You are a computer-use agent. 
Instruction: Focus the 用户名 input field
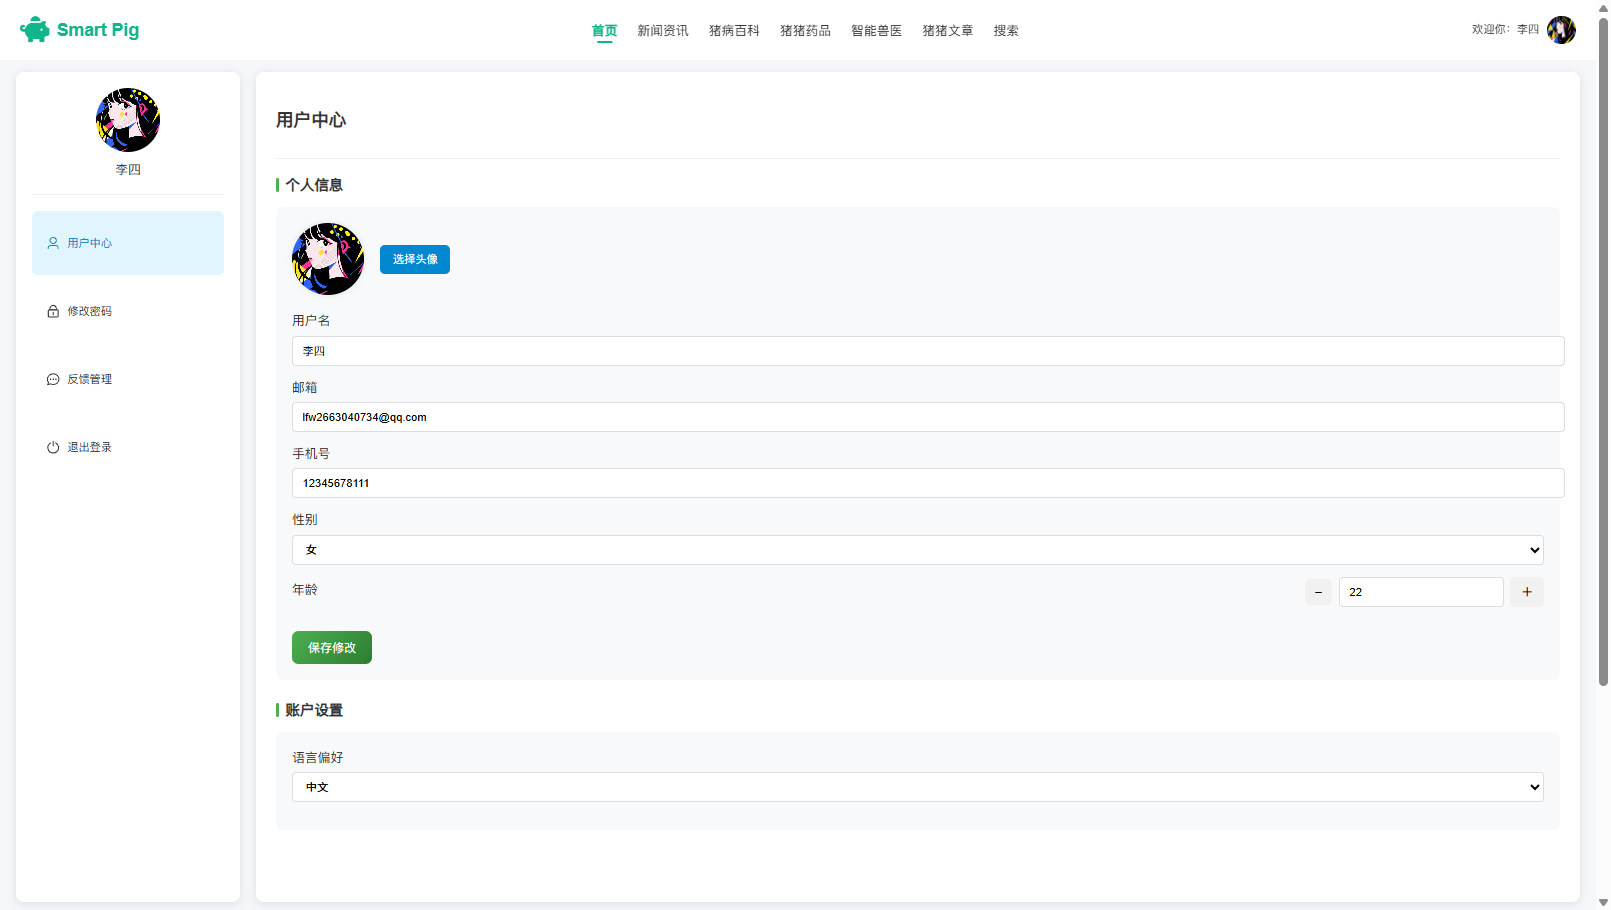click(928, 351)
